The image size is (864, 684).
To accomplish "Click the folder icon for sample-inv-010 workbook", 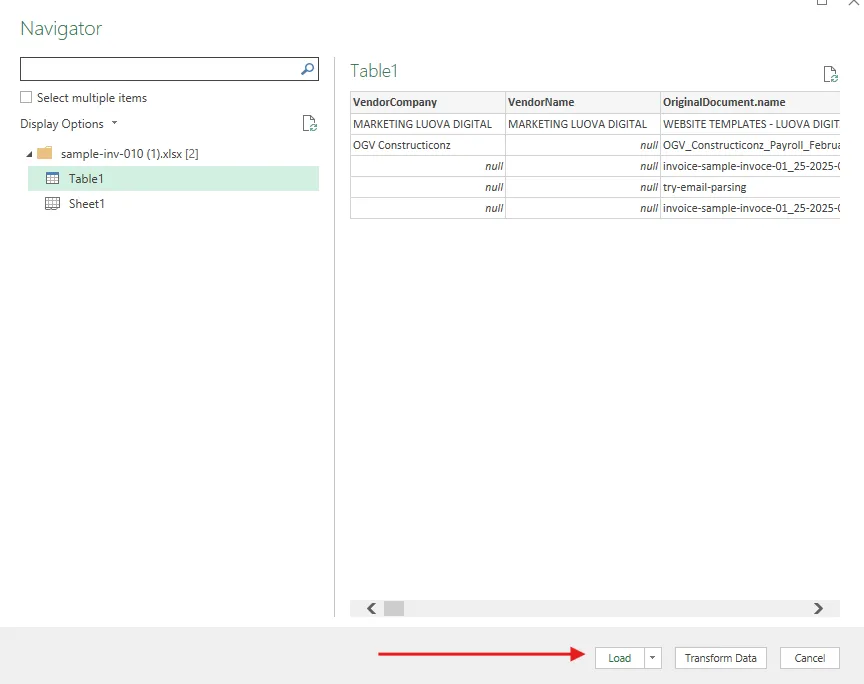I will pos(44,154).
